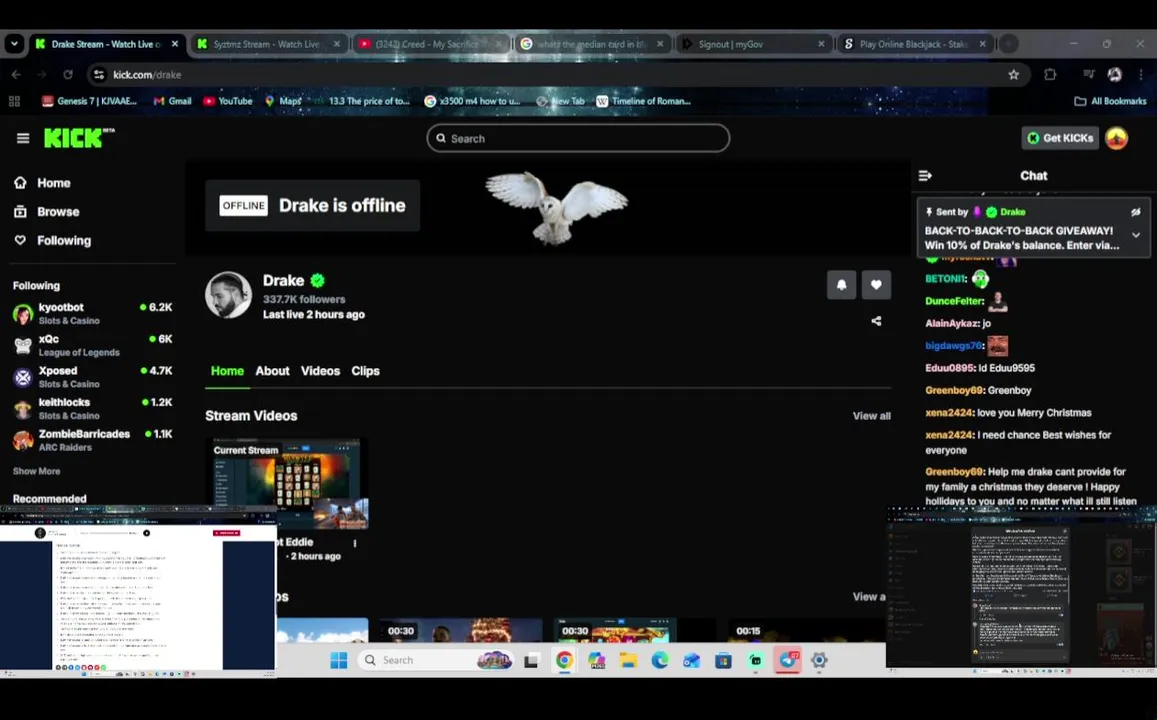Open File Explorer from taskbar
This screenshot has width=1157, height=720.
tap(628, 660)
